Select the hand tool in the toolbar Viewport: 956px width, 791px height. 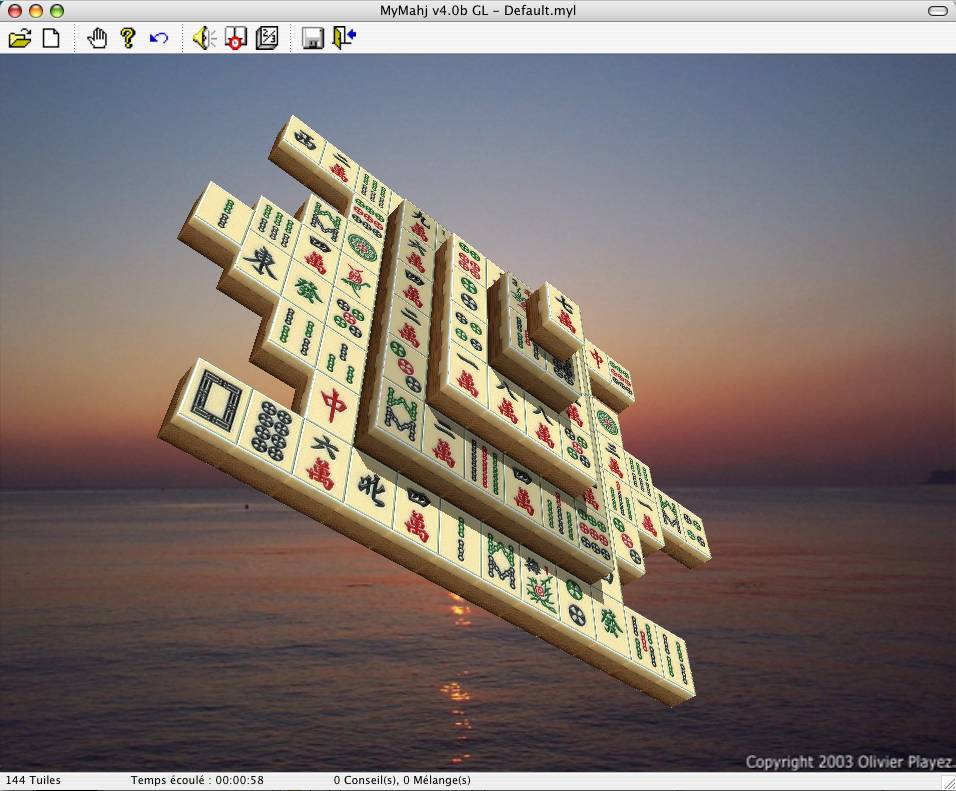pyautogui.click(x=97, y=38)
